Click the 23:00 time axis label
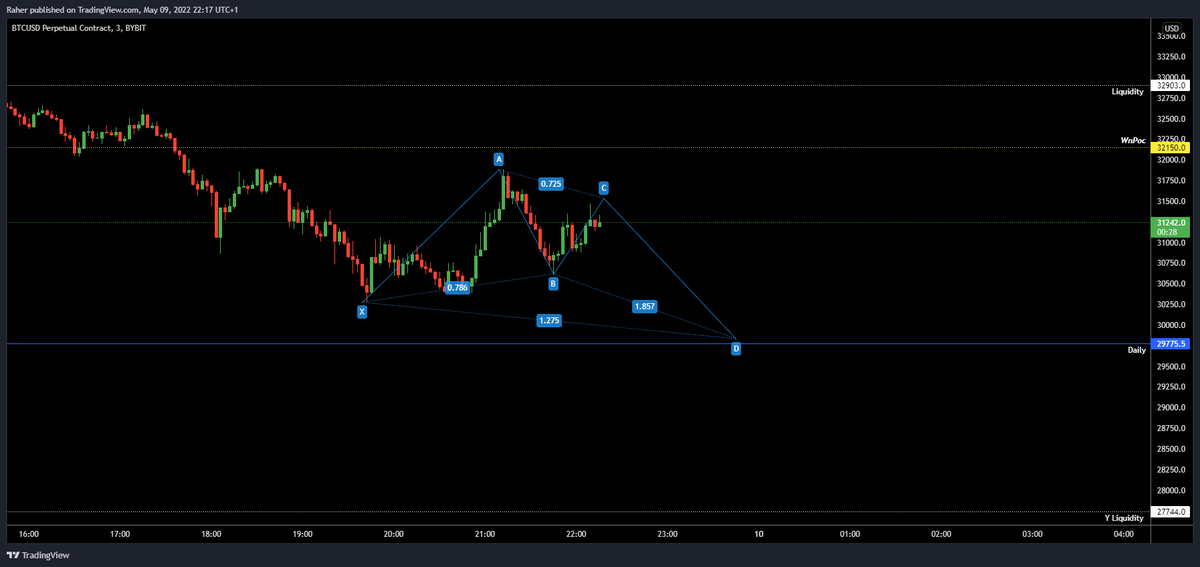This screenshot has height=567, width=1200. point(668,534)
